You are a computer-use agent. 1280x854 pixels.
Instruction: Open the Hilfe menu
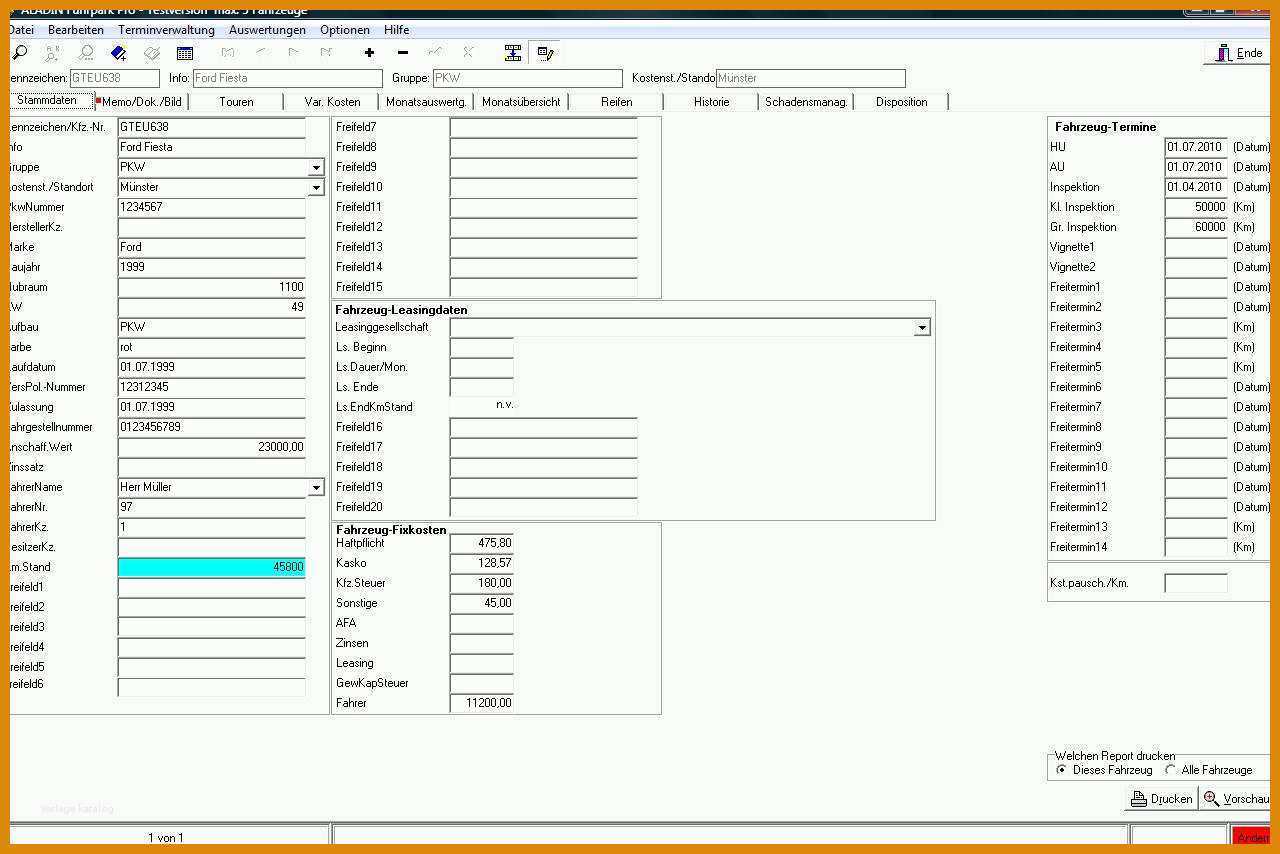click(x=396, y=30)
